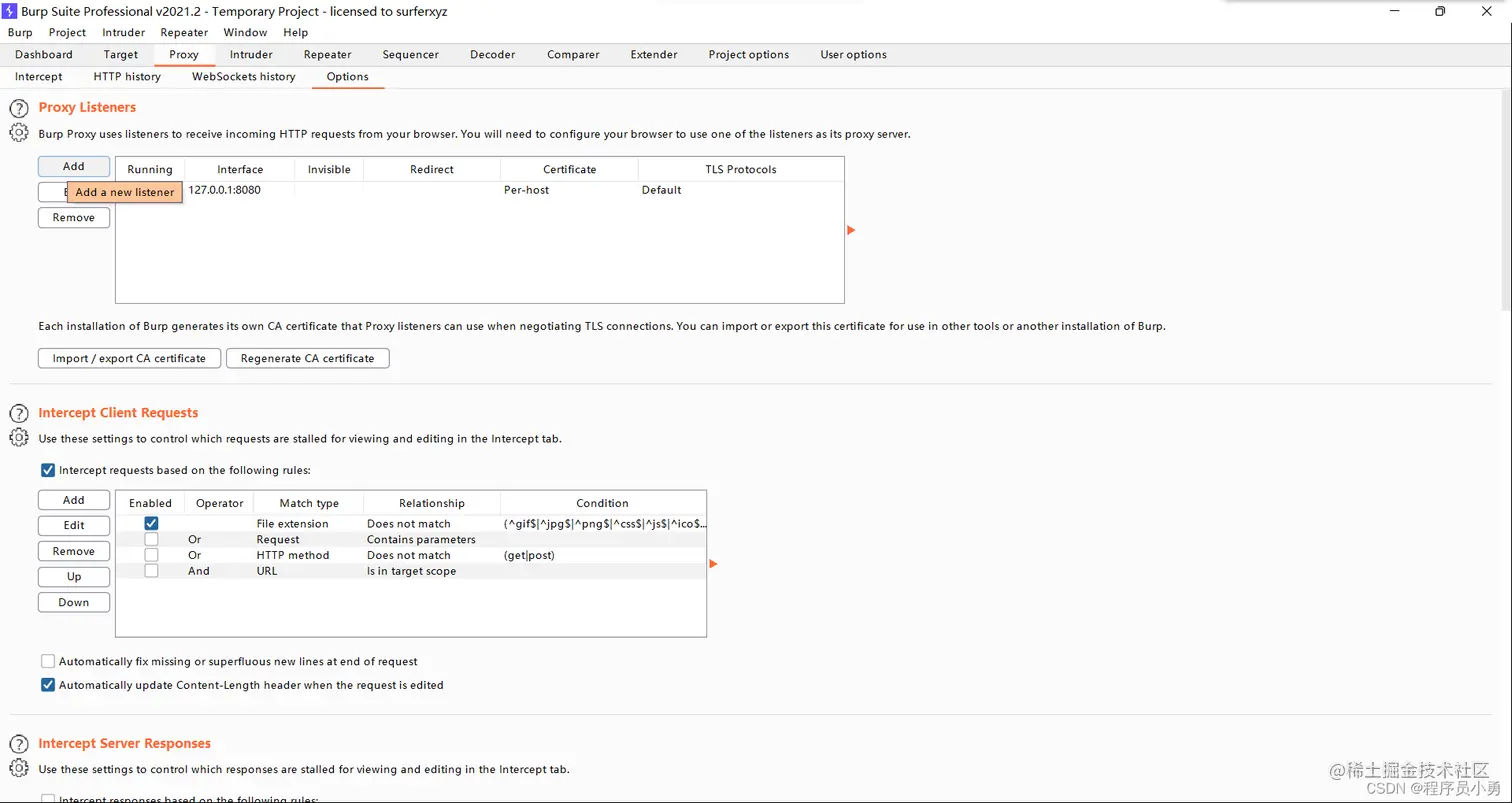Switch to the Comparer tab
This screenshot has width=1512, height=803.
[x=573, y=54]
